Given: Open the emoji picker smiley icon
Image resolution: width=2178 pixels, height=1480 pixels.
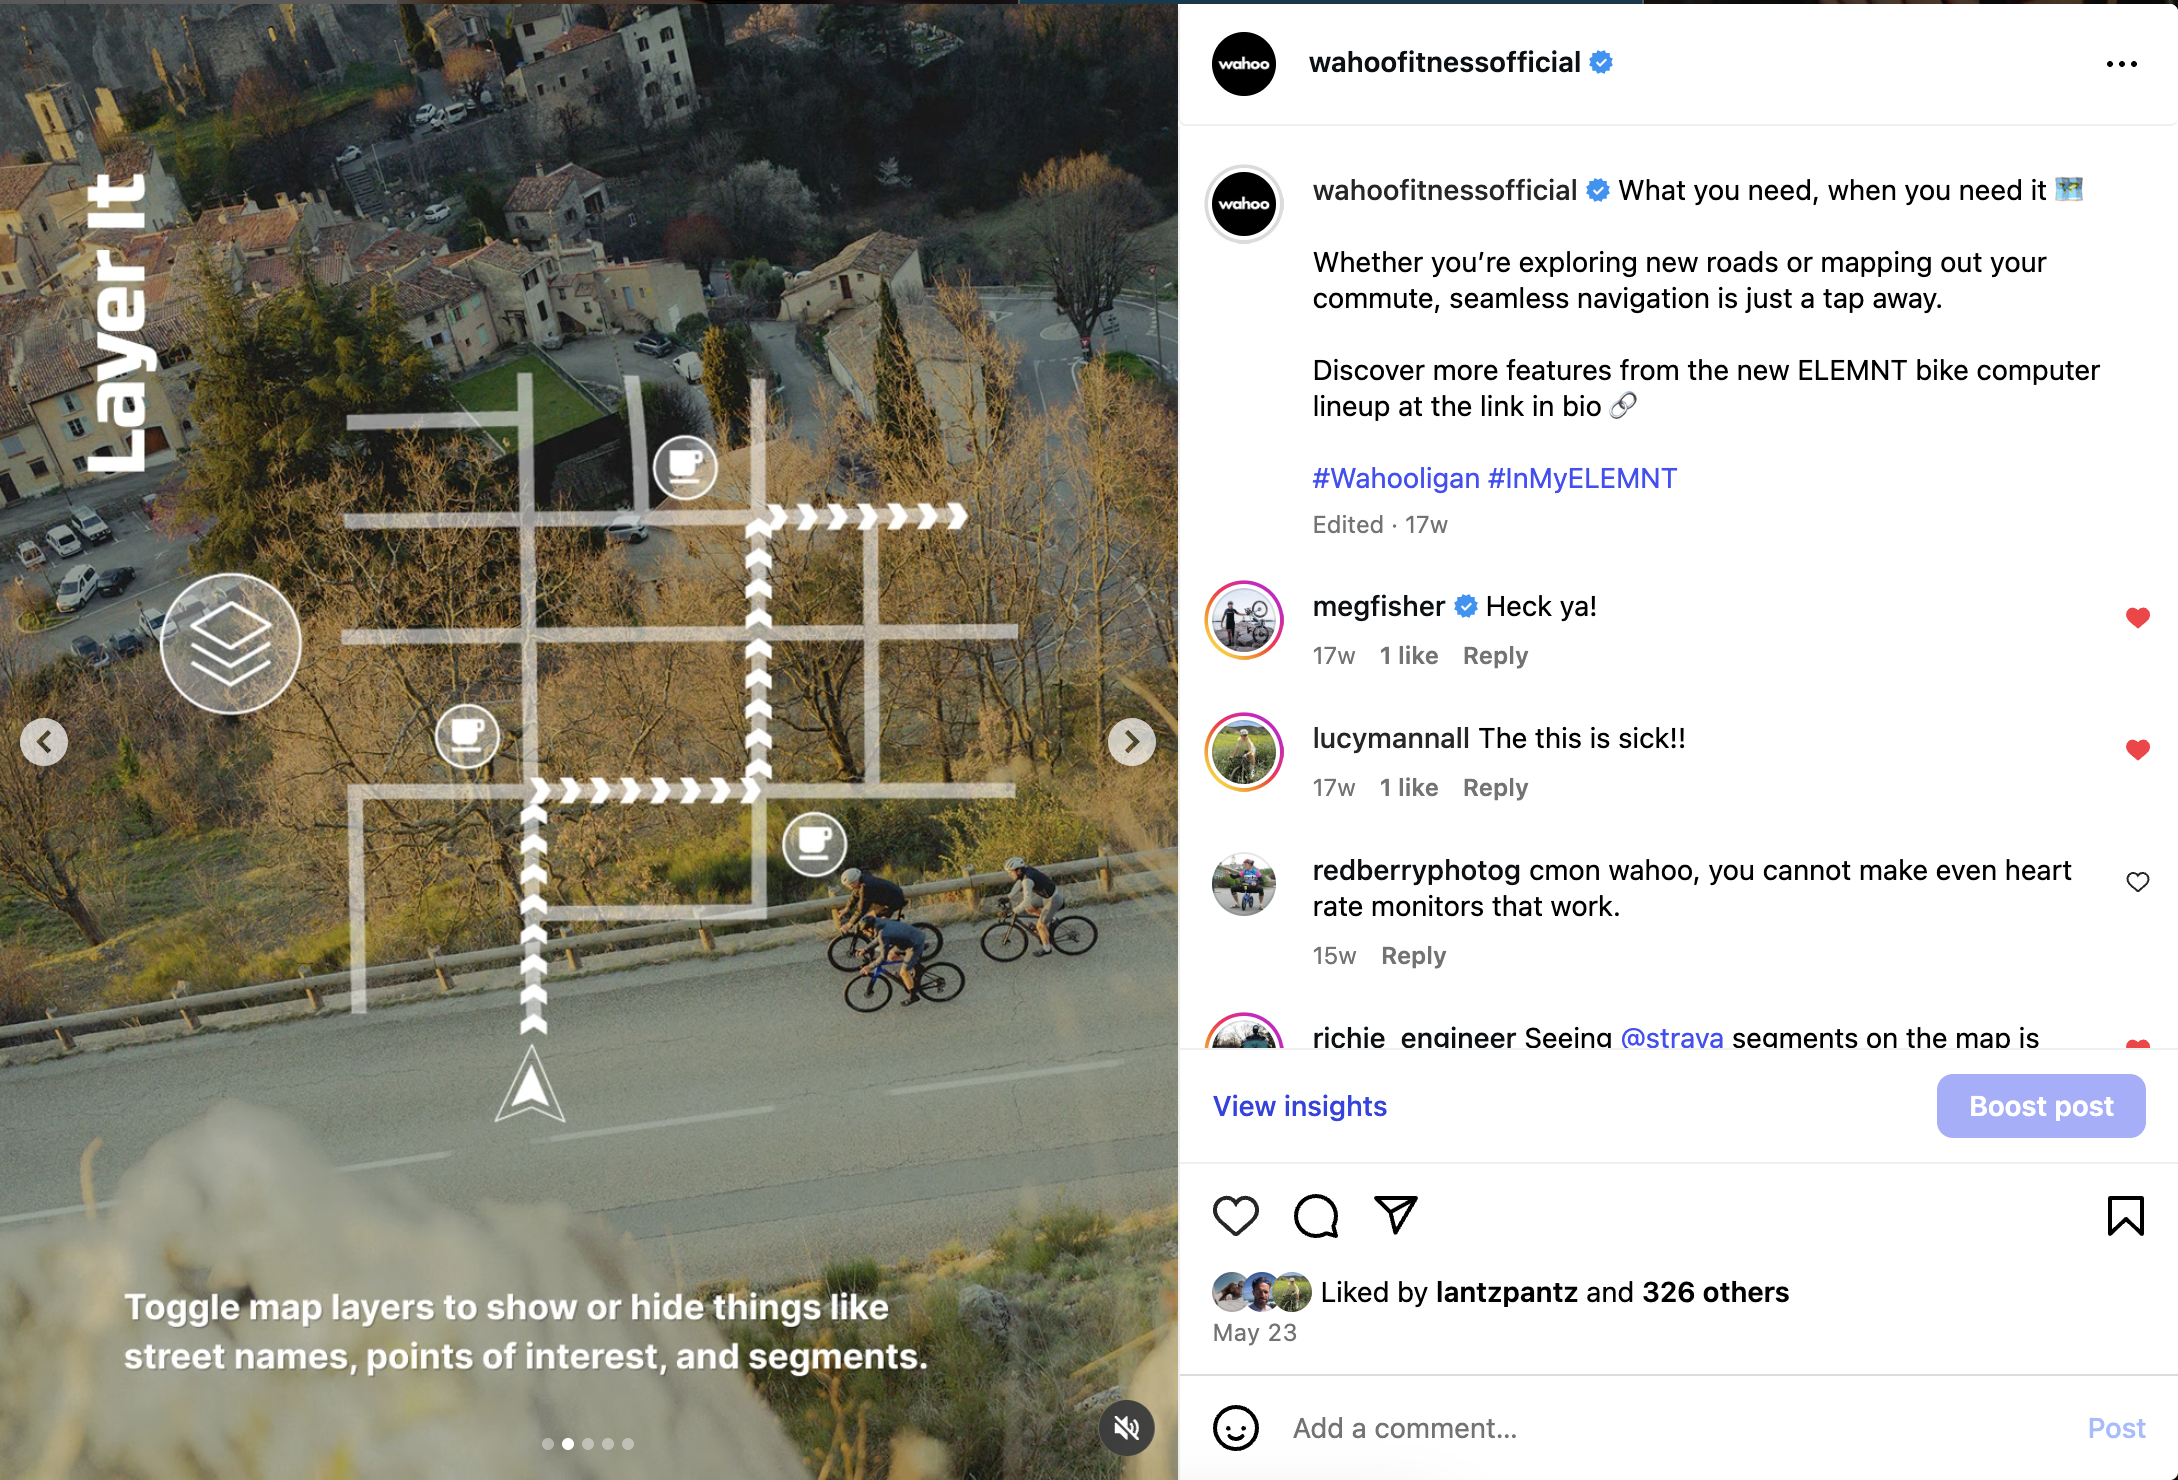Looking at the screenshot, I should pyautogui.click(x=1236, y=1428).
